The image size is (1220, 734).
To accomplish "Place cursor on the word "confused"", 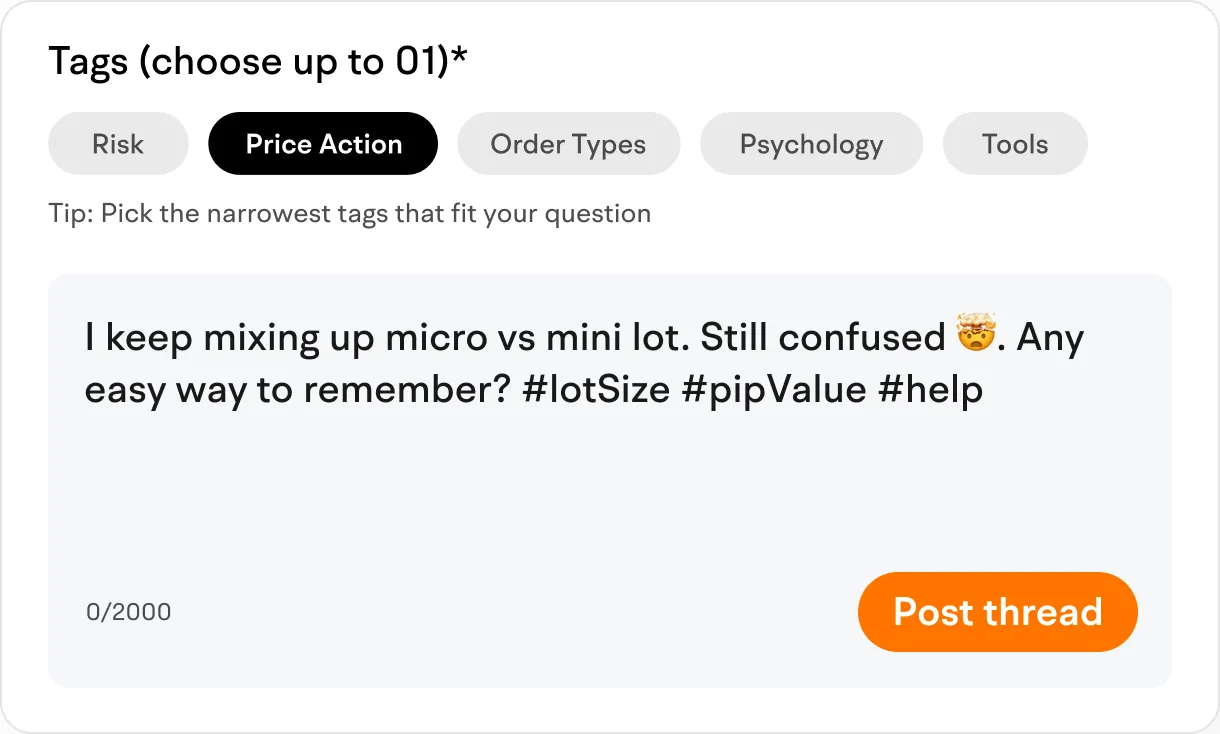I will (861, 338).
